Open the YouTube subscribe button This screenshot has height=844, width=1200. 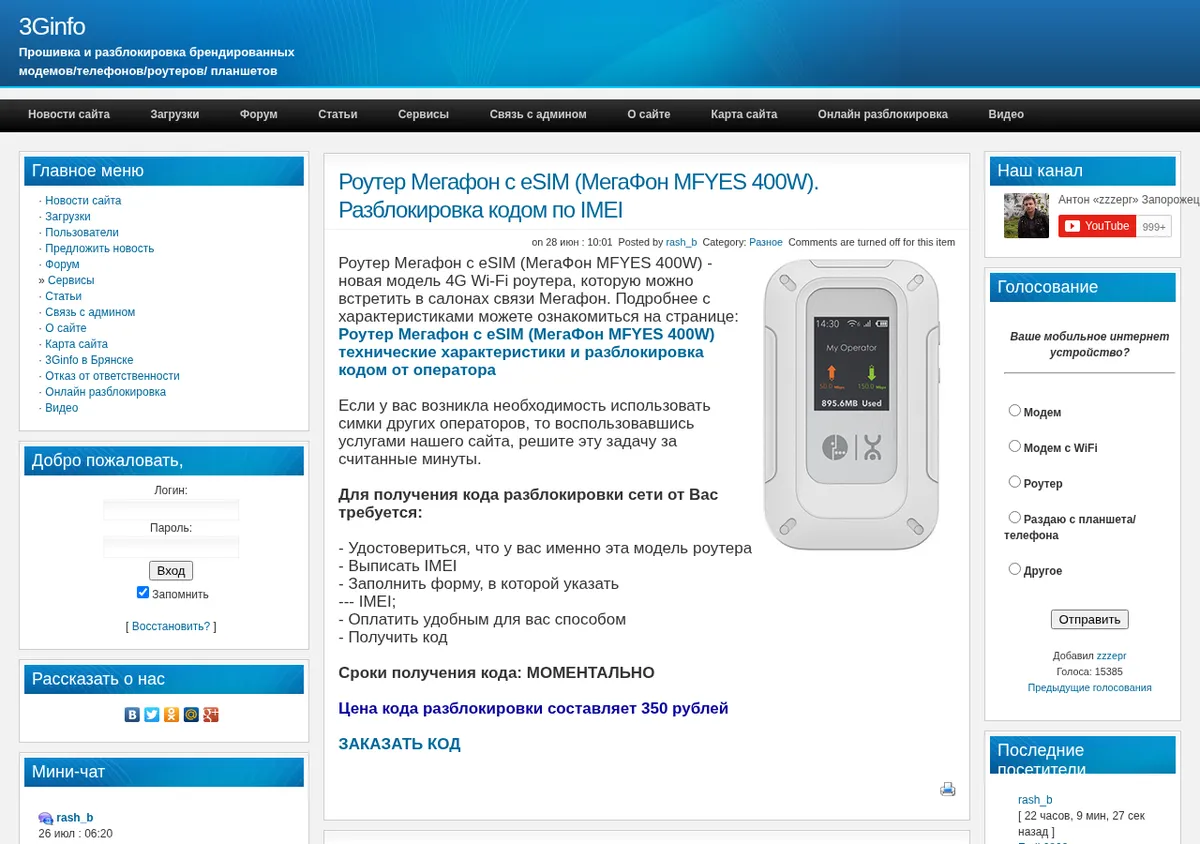1097,226
